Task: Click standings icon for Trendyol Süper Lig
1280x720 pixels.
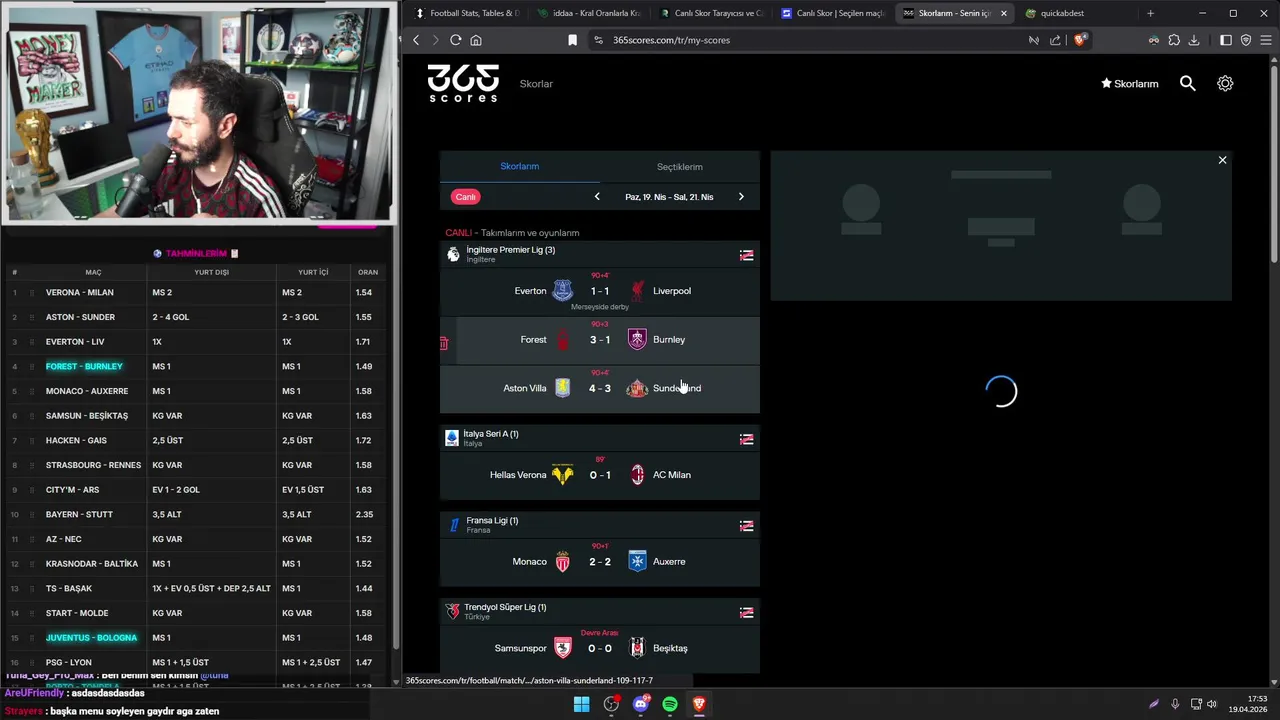Action: coord(746,613)
